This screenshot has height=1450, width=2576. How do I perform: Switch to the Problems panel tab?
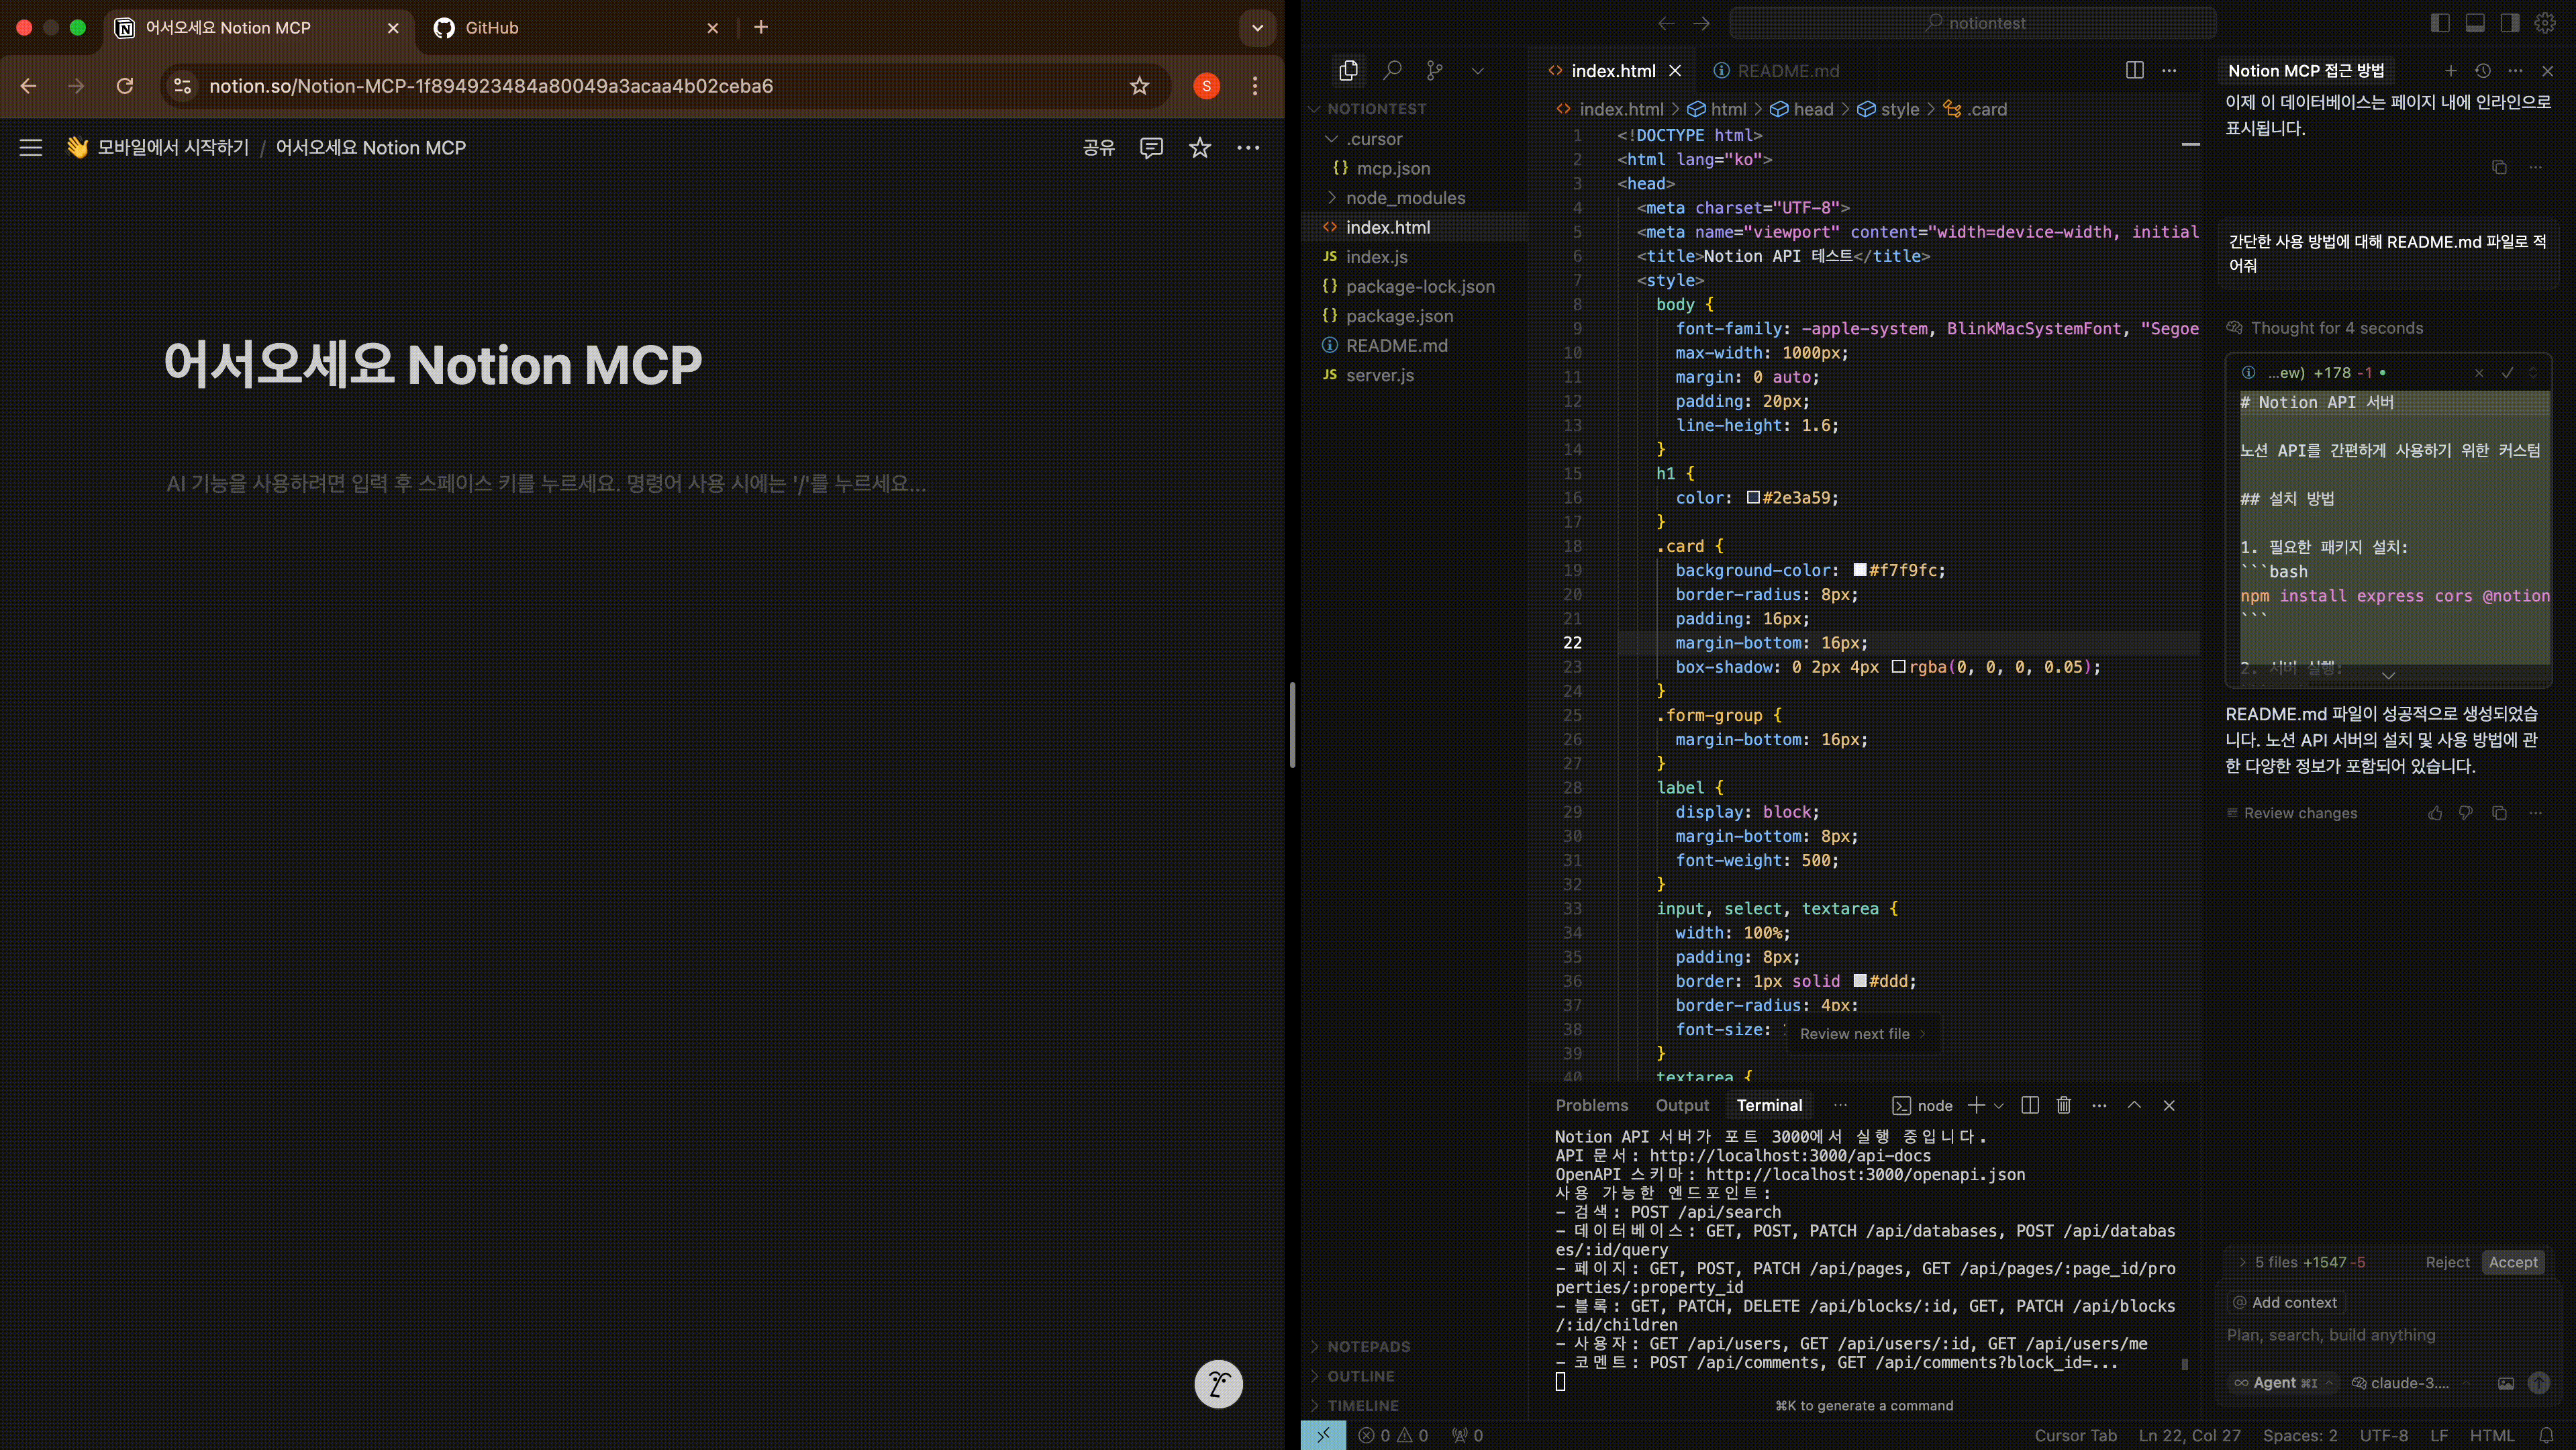[1591, 1105]
